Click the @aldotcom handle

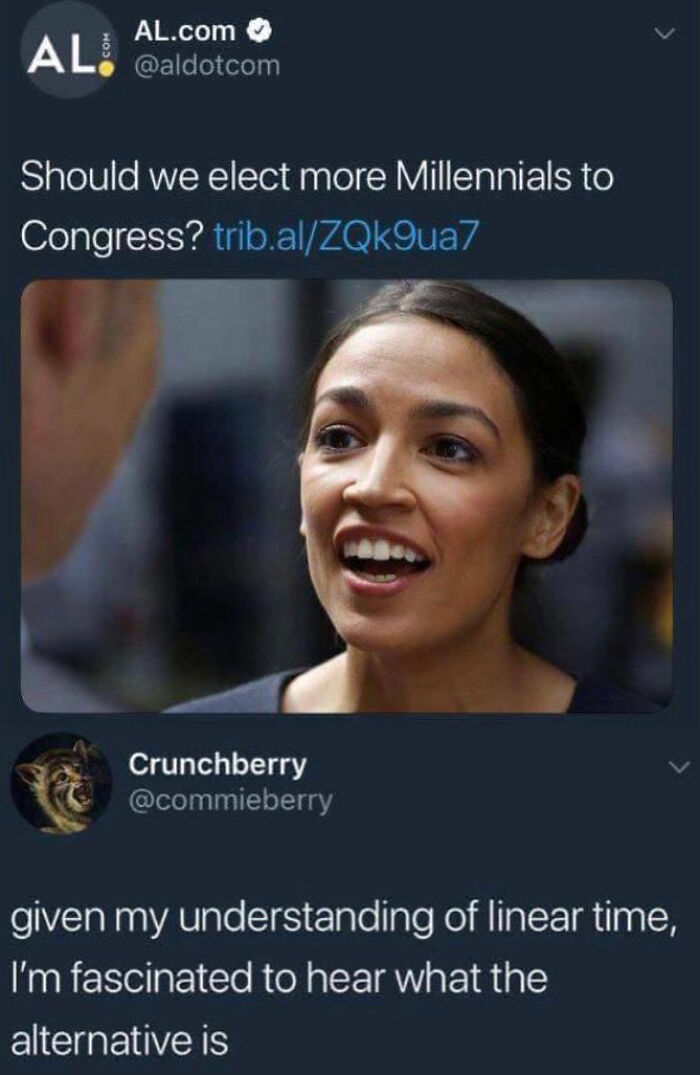206,66
